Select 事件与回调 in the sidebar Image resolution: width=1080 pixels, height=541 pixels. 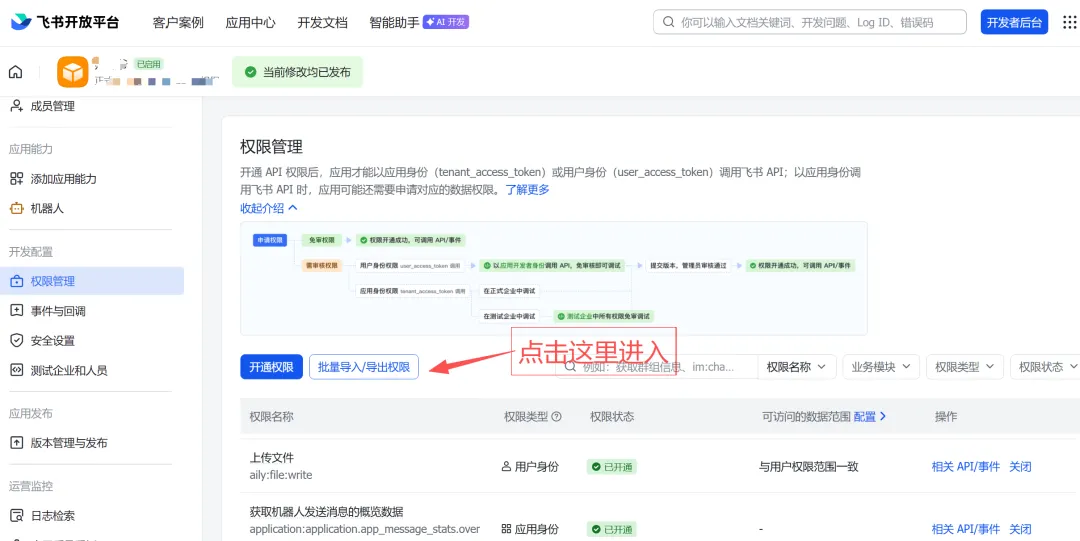pyautogui.click(x=58, y=311)
